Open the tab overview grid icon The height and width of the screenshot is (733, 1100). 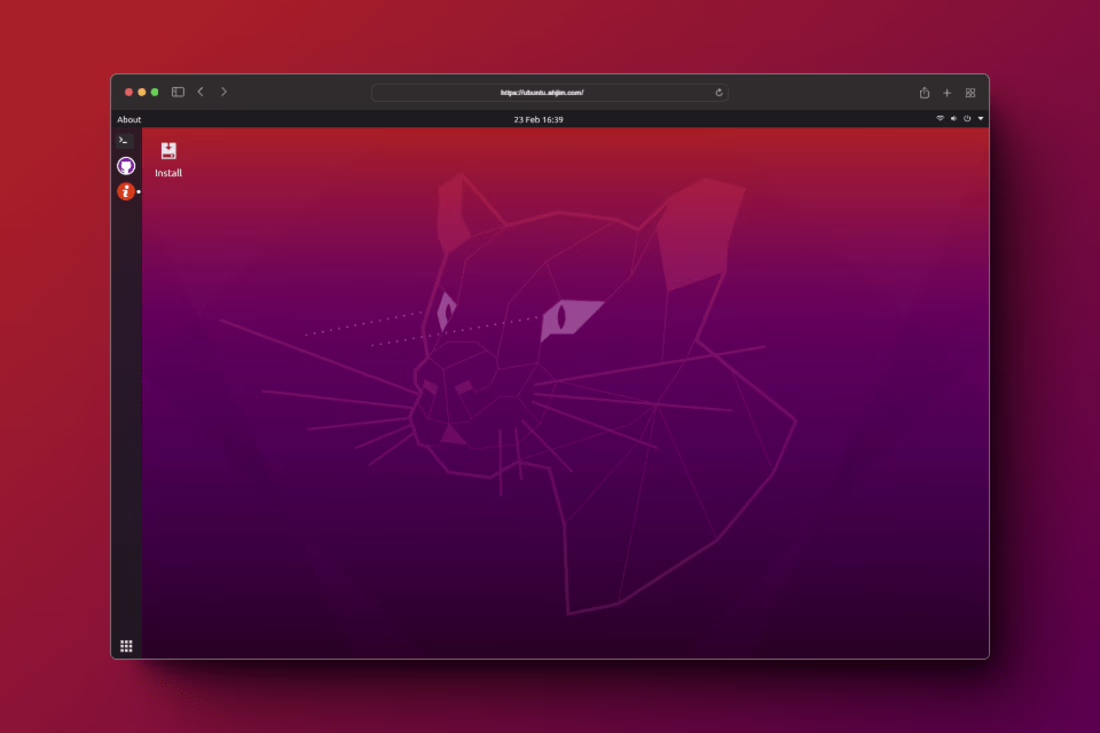(x=970, y=92)
